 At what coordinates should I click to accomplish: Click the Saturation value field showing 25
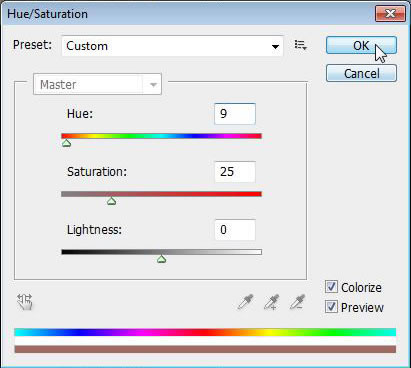point(235,172)
